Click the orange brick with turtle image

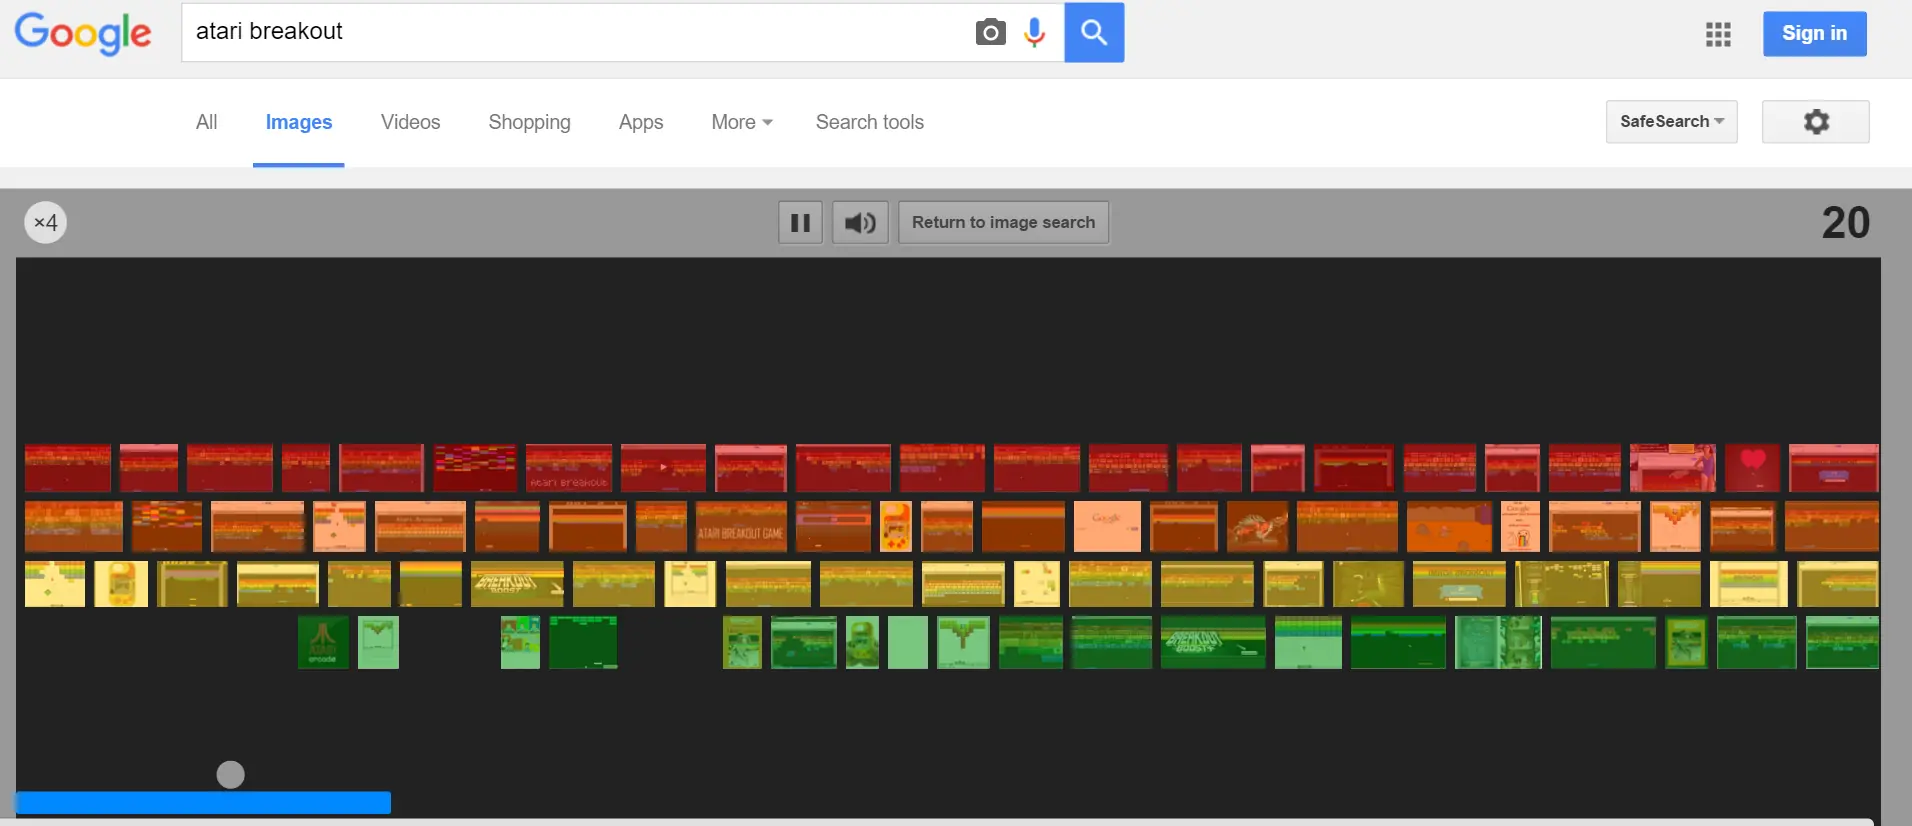(1258, 527)
